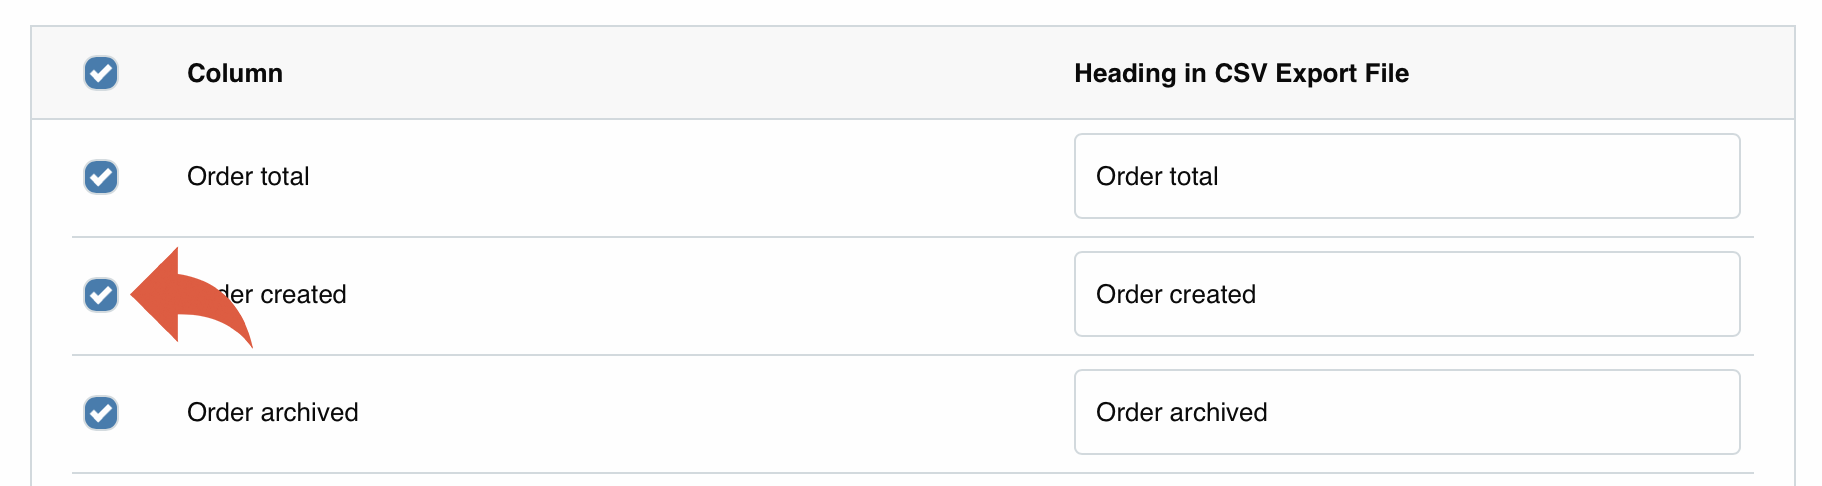Click into the Order archived heading field
The height and width of the screenshot is (486, 1822).
pyautogui.click(x=1406, y=413)
